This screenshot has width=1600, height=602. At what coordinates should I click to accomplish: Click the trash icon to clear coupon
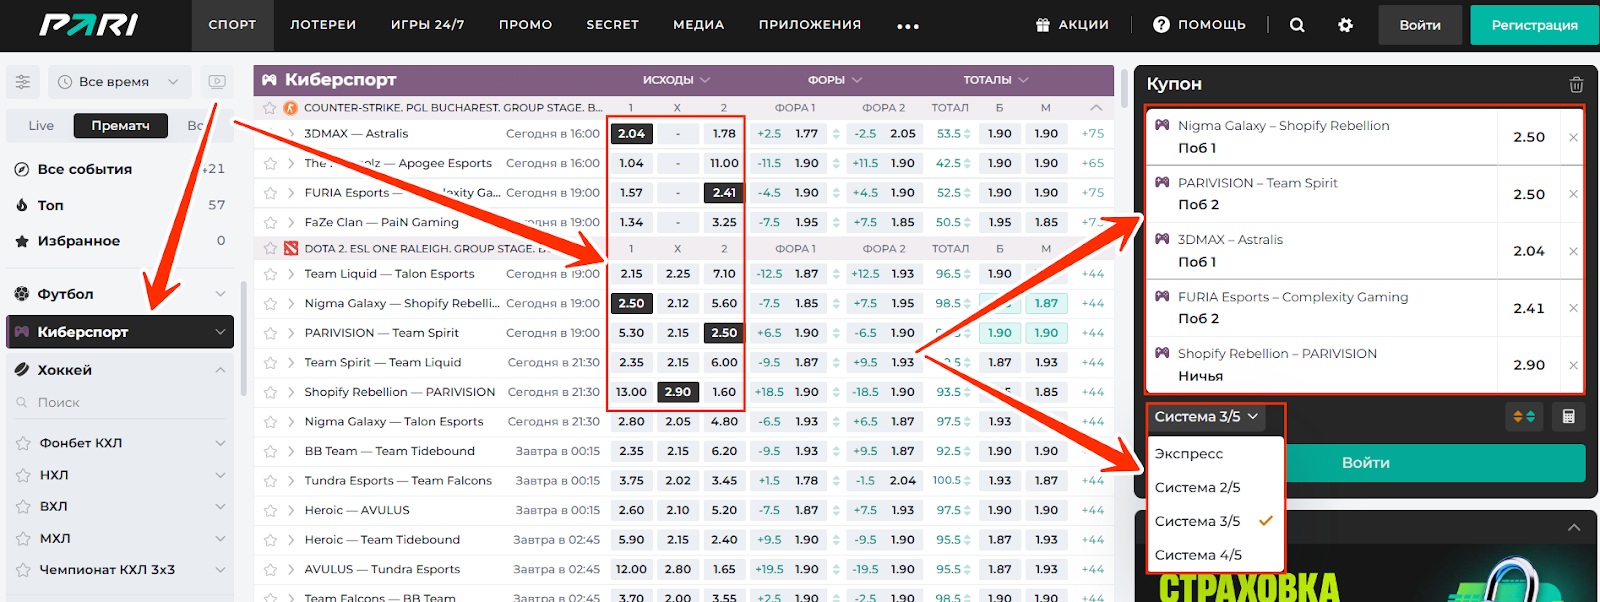(1576, 85)
